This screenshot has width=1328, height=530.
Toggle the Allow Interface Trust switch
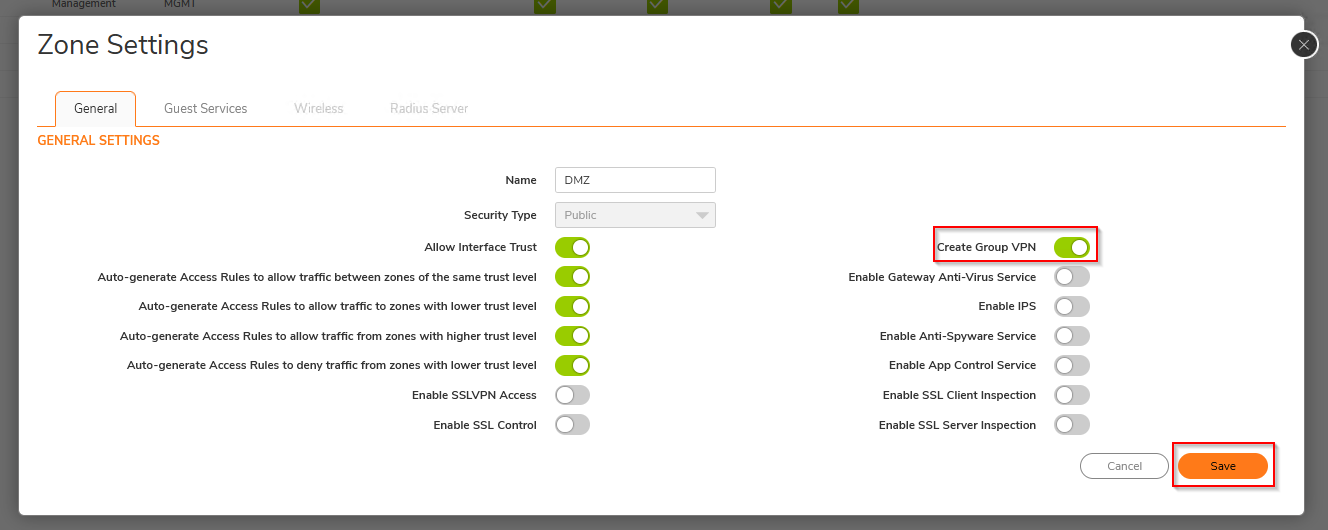(572, 247)
